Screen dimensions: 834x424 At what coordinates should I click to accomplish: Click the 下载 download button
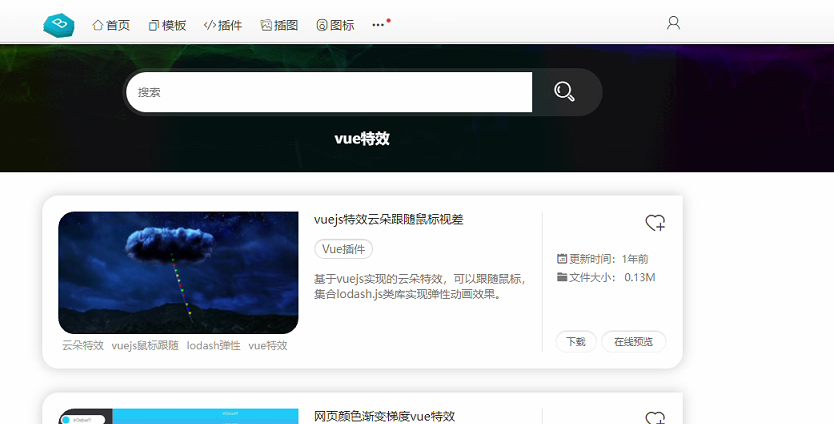(576, 342)
